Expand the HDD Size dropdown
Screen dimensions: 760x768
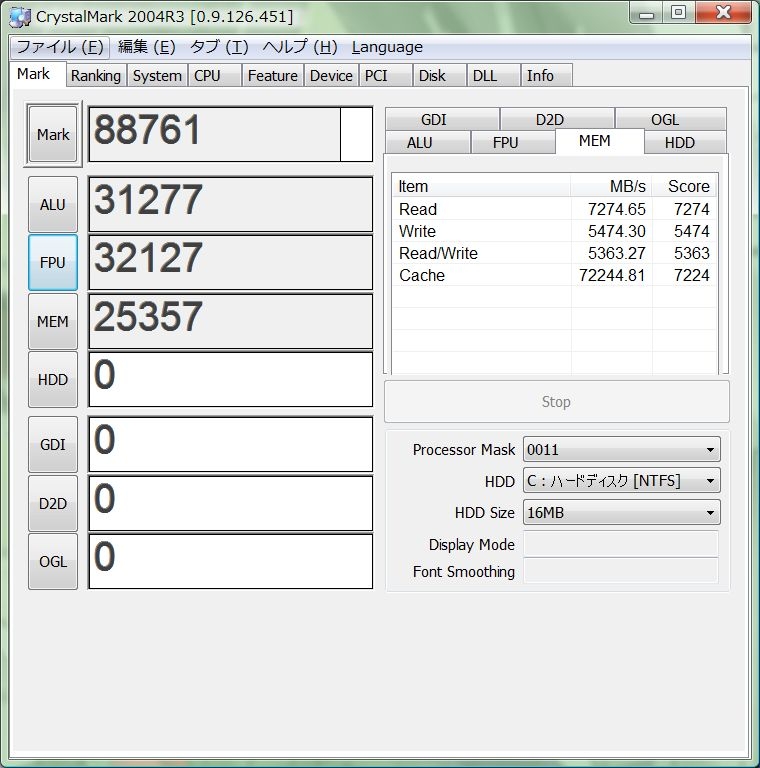coord(621,512)
